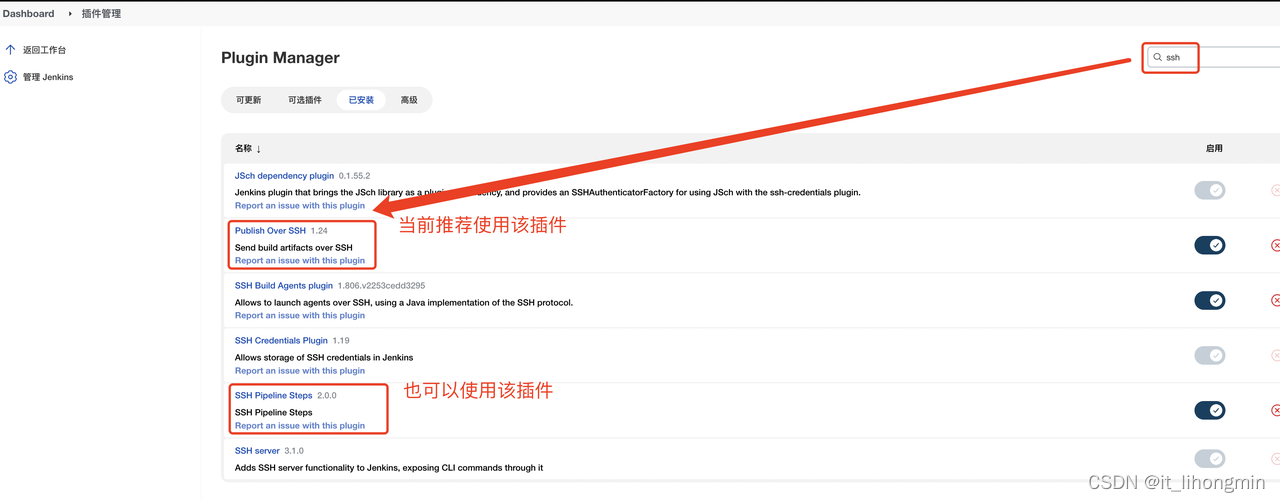Viewport: 1280px width, 502px height.
Task: Disable the SSH Pipeline Steps plugin switch
Action: click(1209, 410)
